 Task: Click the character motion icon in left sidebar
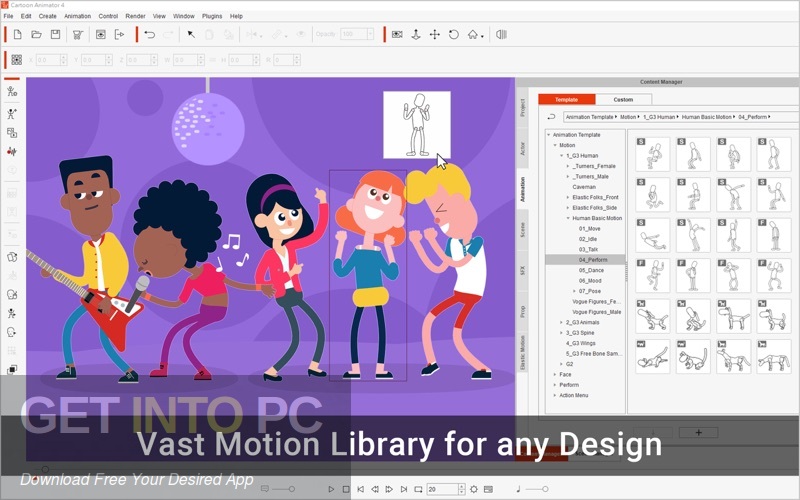click(12, 114)
